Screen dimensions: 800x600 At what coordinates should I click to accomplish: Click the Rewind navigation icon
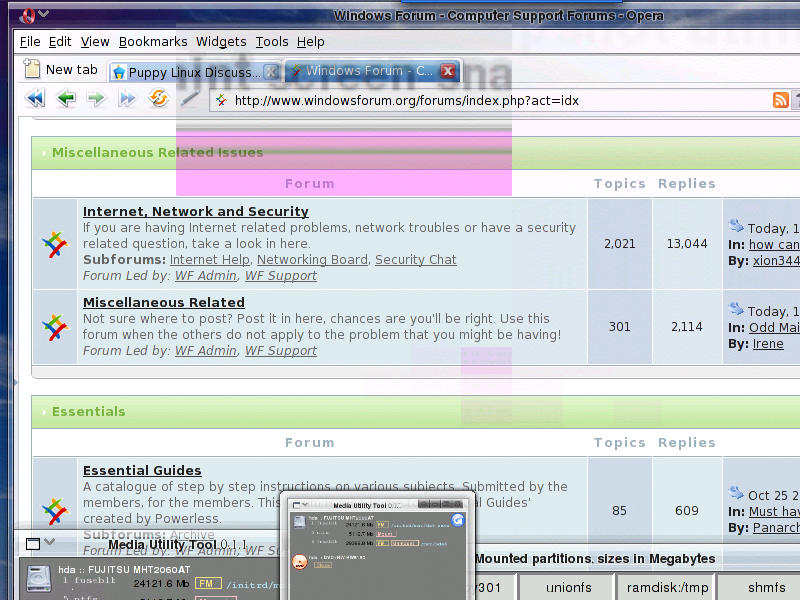coord(35,98)
